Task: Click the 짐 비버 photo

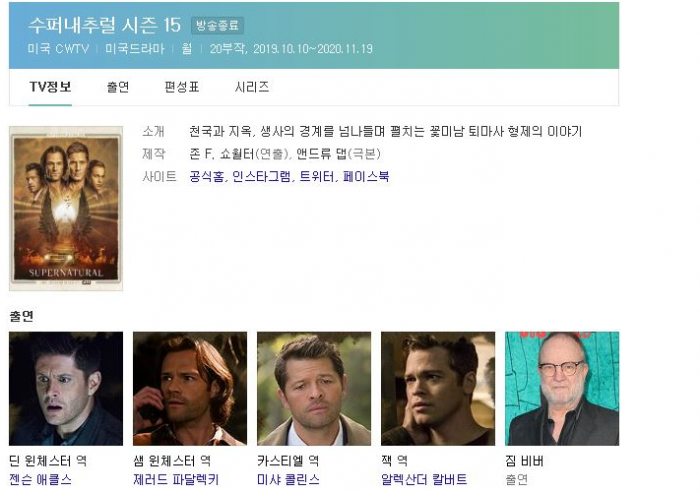Action: click(562, 389)
